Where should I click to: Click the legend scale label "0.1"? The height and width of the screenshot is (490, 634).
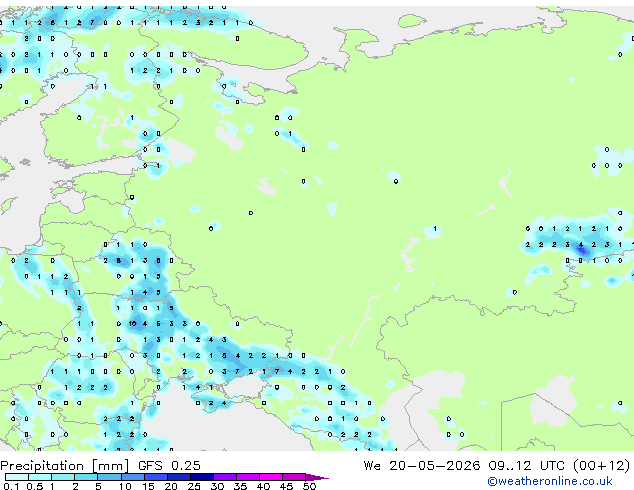[x=11, y=486]
